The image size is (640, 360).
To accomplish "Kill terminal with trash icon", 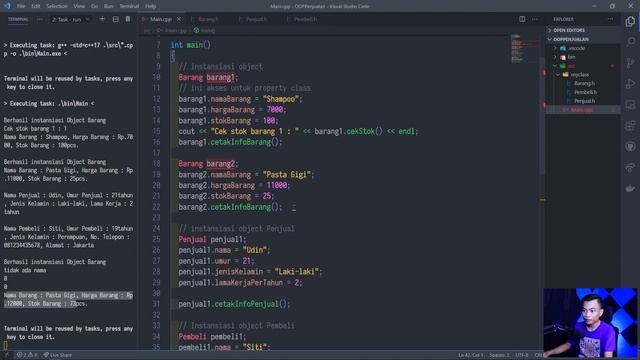I will coord(128,19).
